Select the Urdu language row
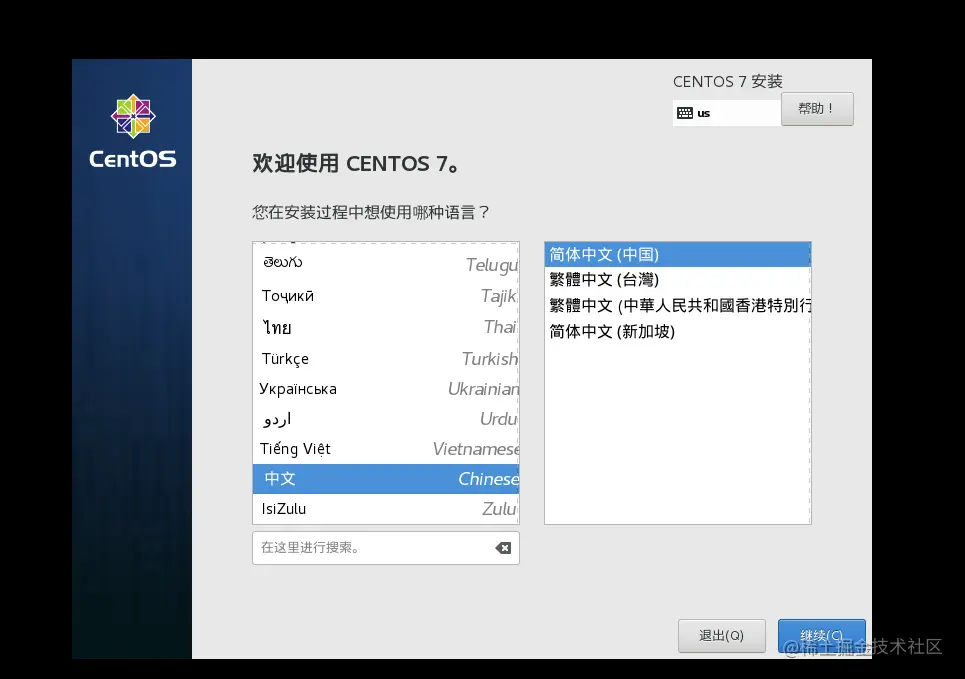Screen dimensions: 965x679 point(386,419)
